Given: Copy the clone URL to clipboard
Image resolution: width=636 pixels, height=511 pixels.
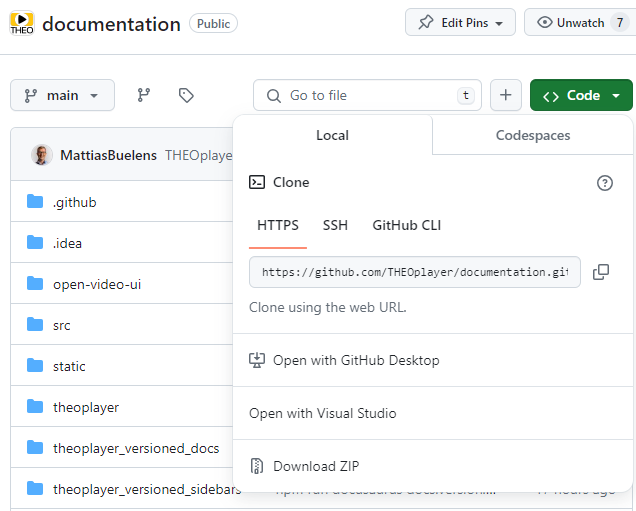Looking at the screenshot, I should pos(601,272).
